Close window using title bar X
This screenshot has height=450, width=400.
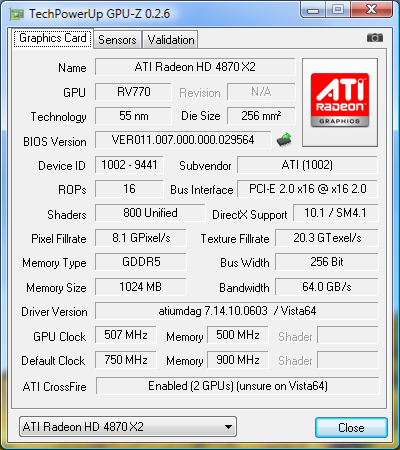pos(371,10)
